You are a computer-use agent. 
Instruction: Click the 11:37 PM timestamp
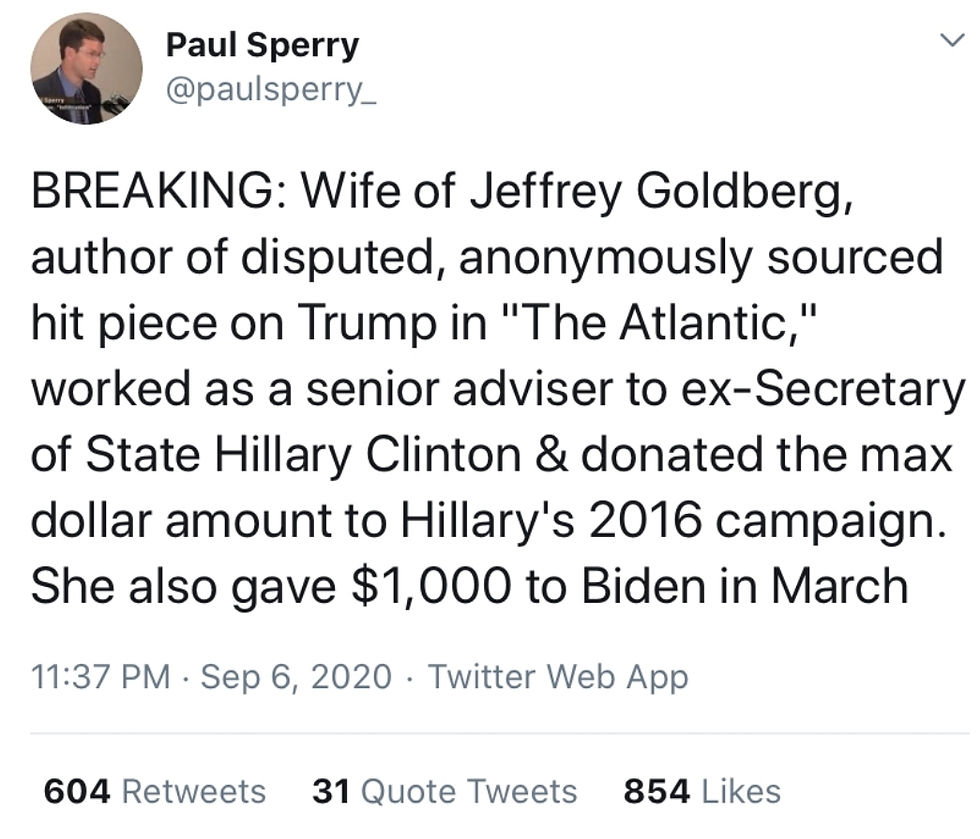(x=100, y=678)
